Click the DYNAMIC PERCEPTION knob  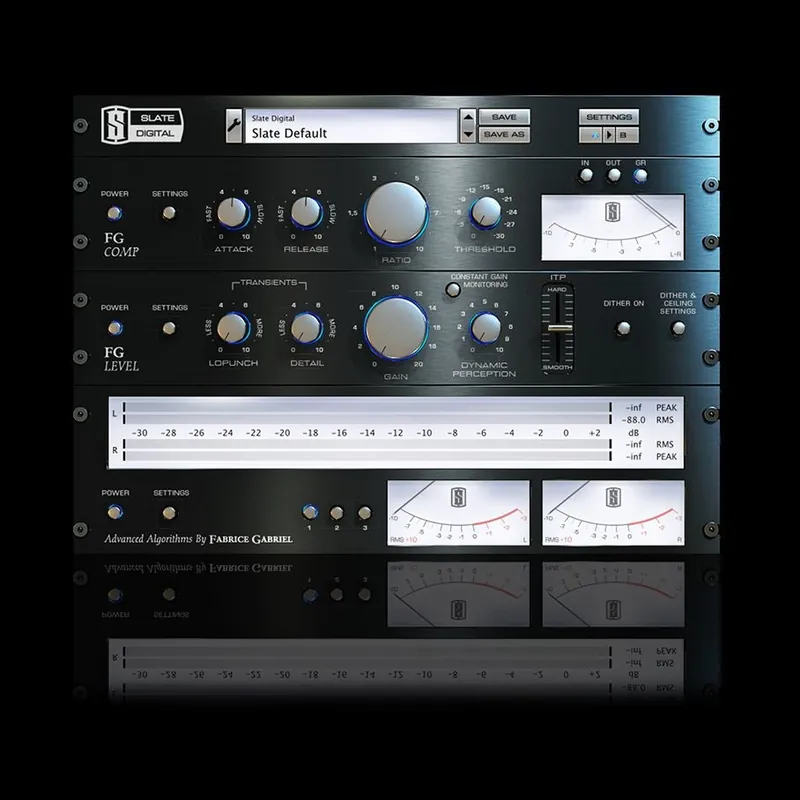(x=485, y=328)
